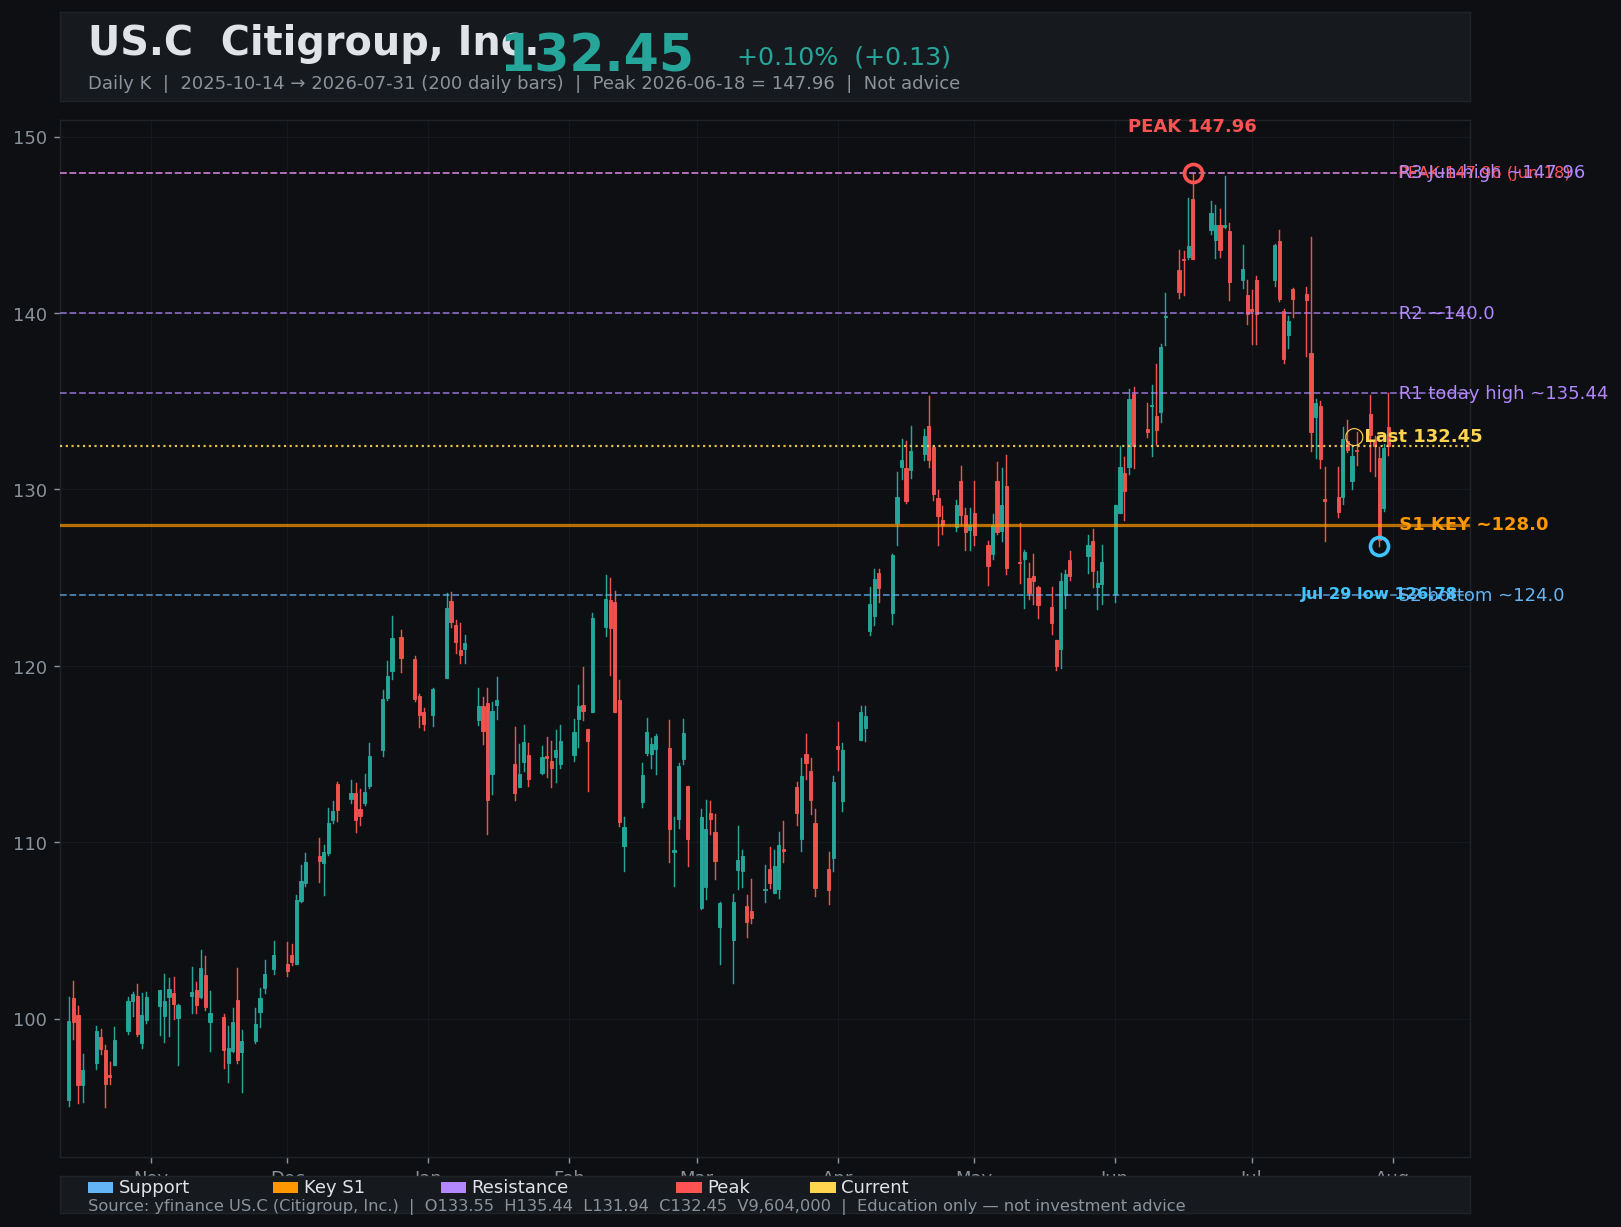
Task: Click the 'R2 ~140.0' resistance label
Action: click(1446, 313)
